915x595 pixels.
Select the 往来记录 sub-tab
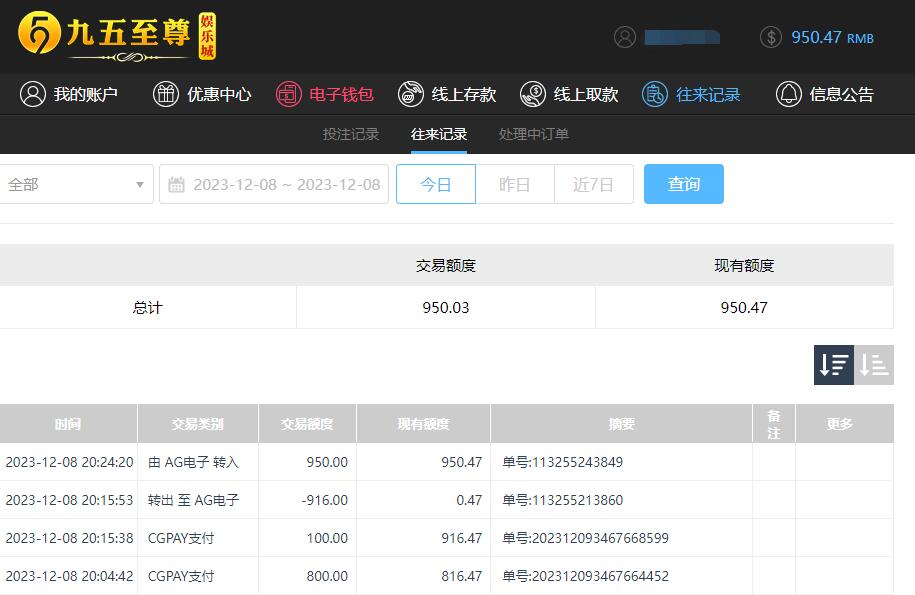click(439, 134)
